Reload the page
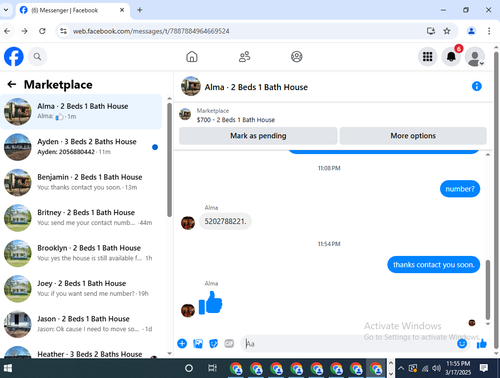 coord(42,31)
